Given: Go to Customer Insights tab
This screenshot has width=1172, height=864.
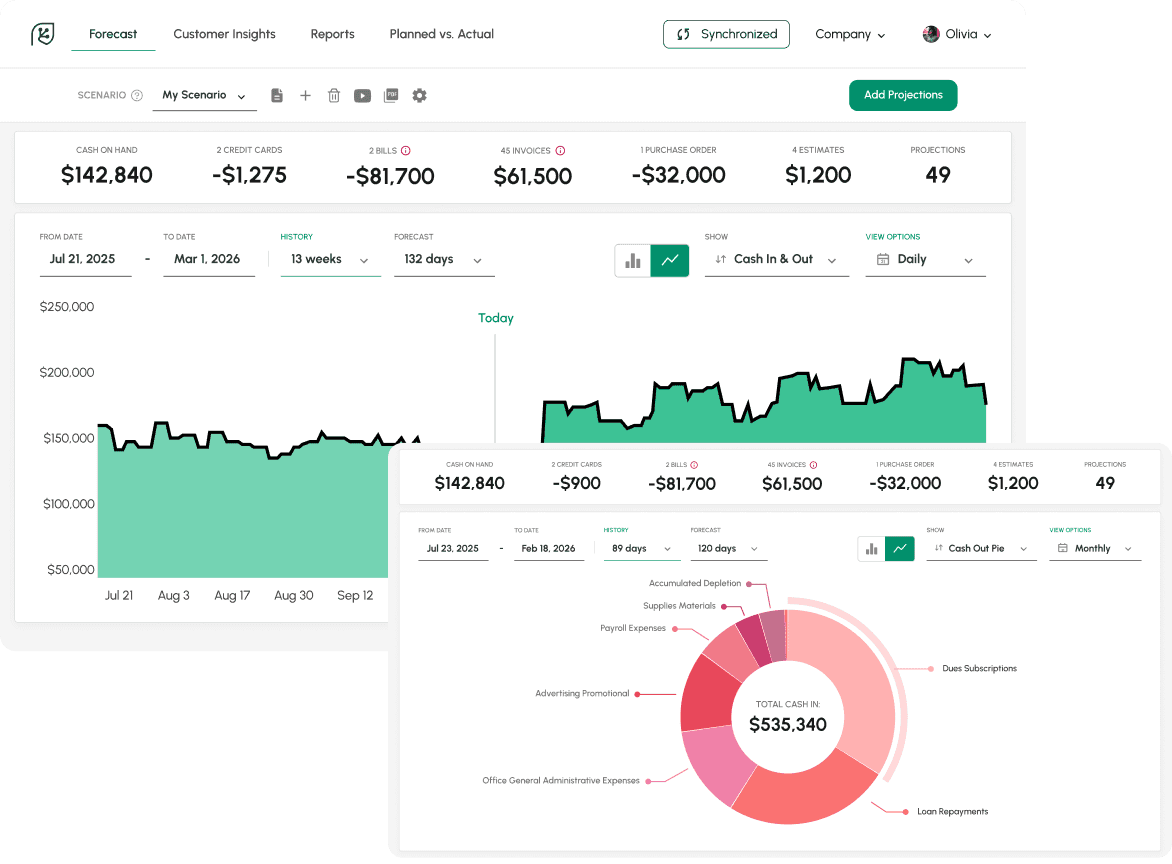Looking at the screenshot, I should click(x=224, y=34).
